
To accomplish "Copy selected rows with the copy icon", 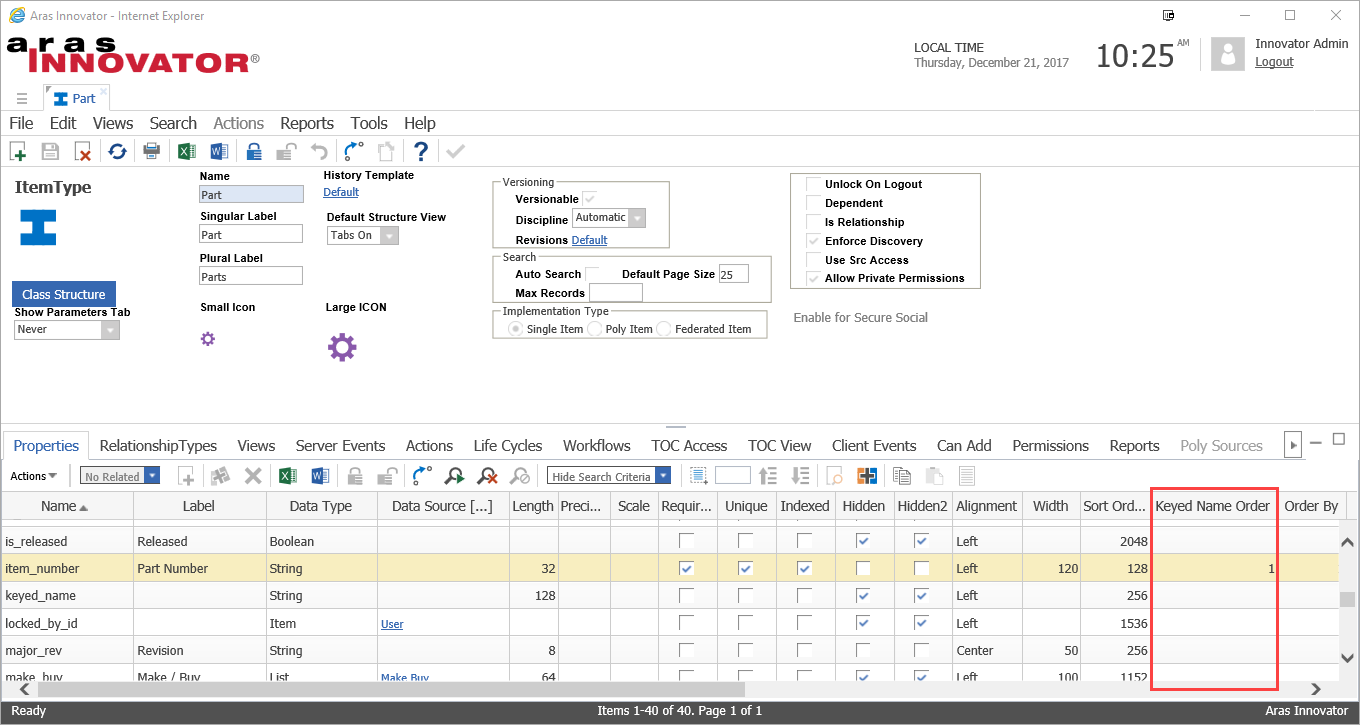I will [902, 476].
